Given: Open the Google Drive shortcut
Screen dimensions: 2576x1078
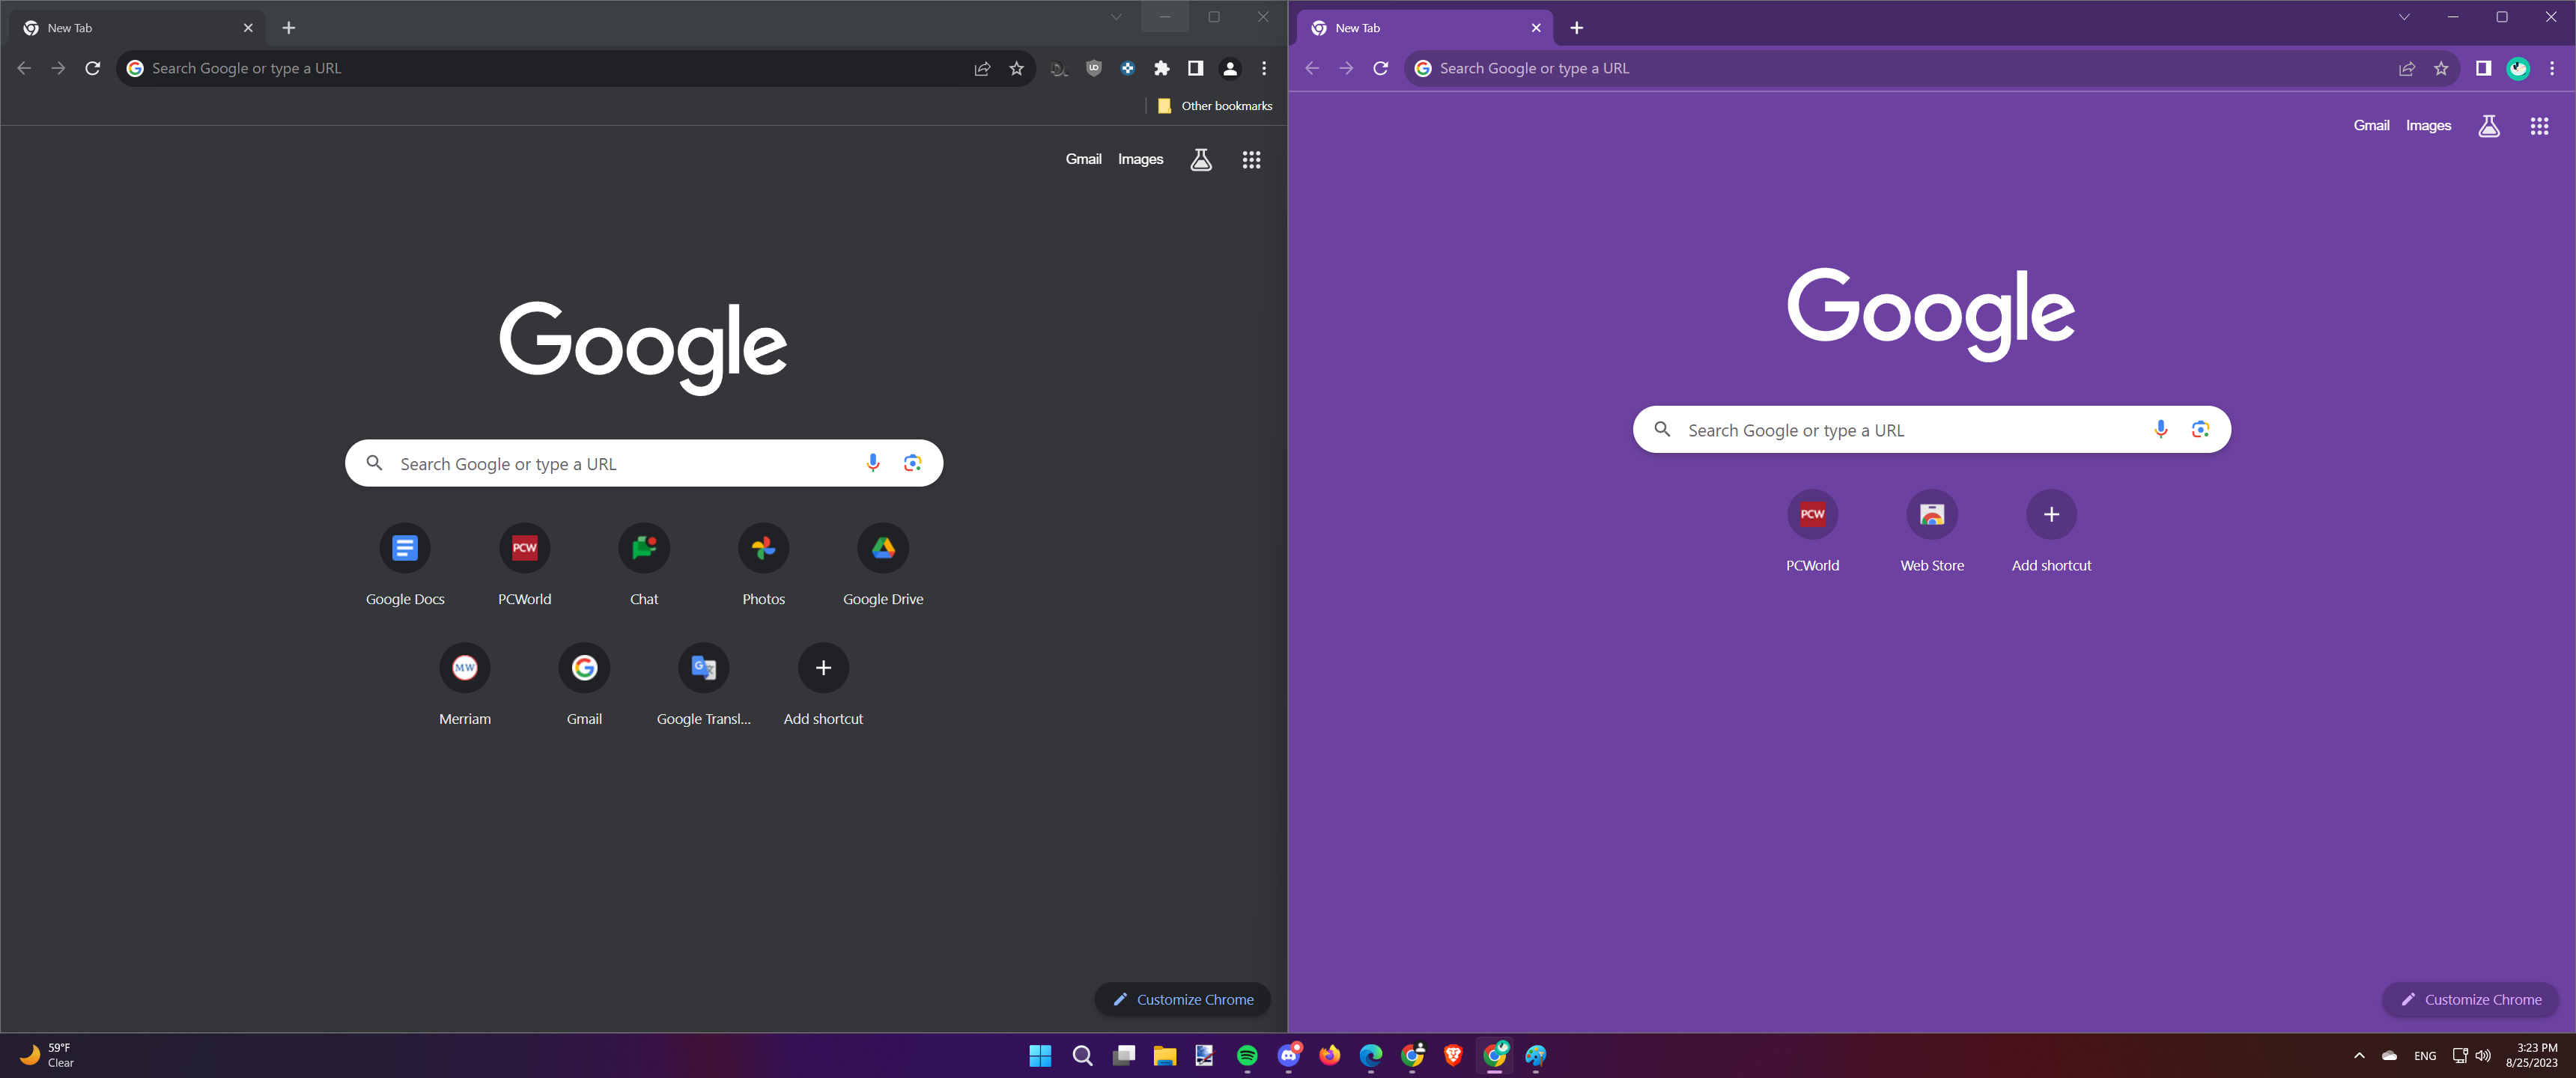Looking at the screenshot, I should [x=883, y=565].
